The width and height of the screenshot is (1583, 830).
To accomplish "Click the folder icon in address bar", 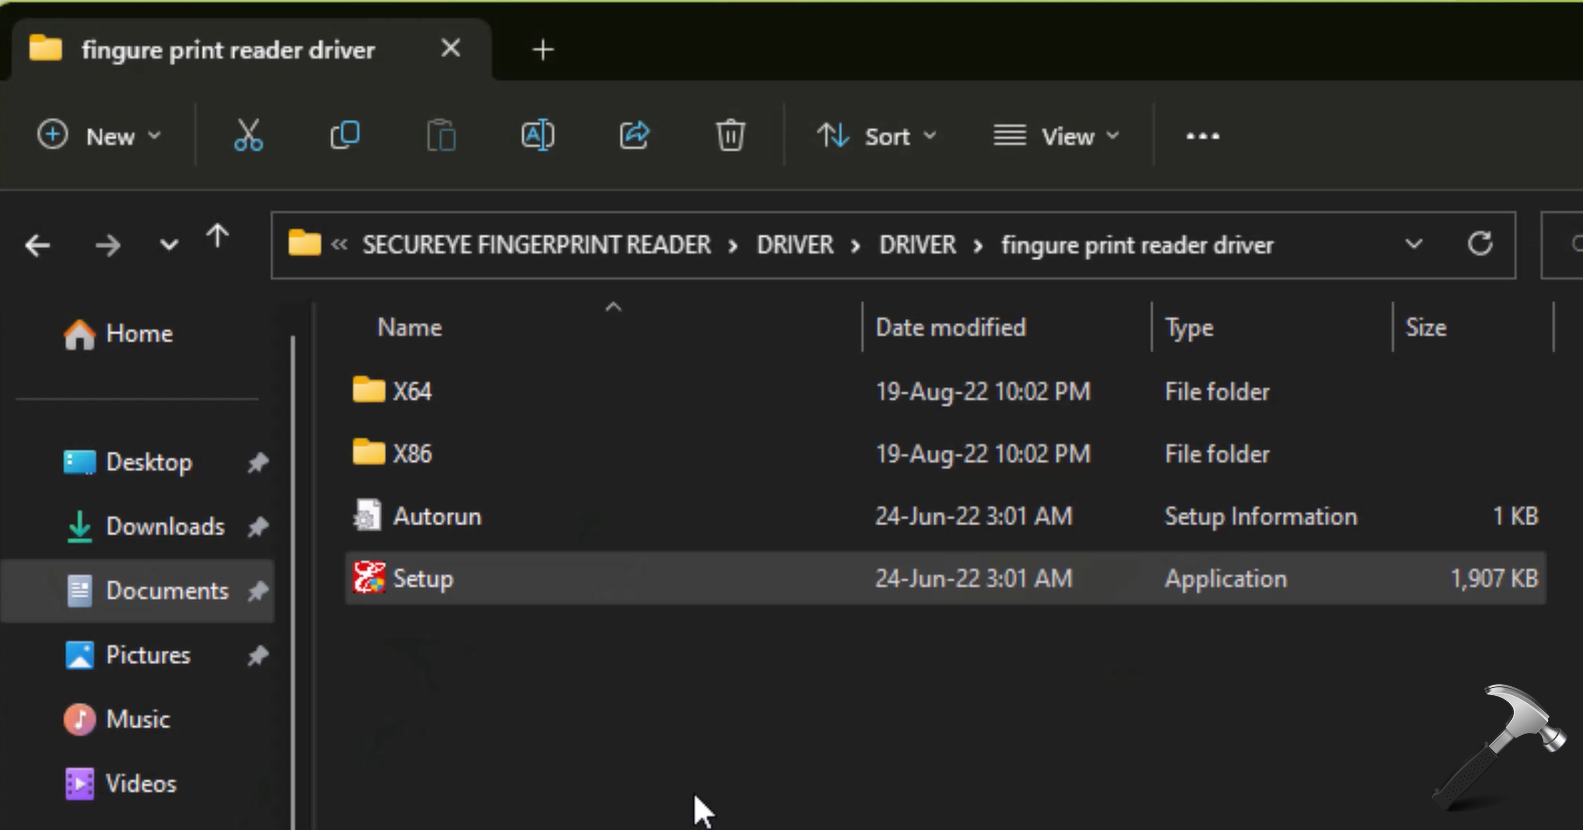I will (x=304, y=243).
